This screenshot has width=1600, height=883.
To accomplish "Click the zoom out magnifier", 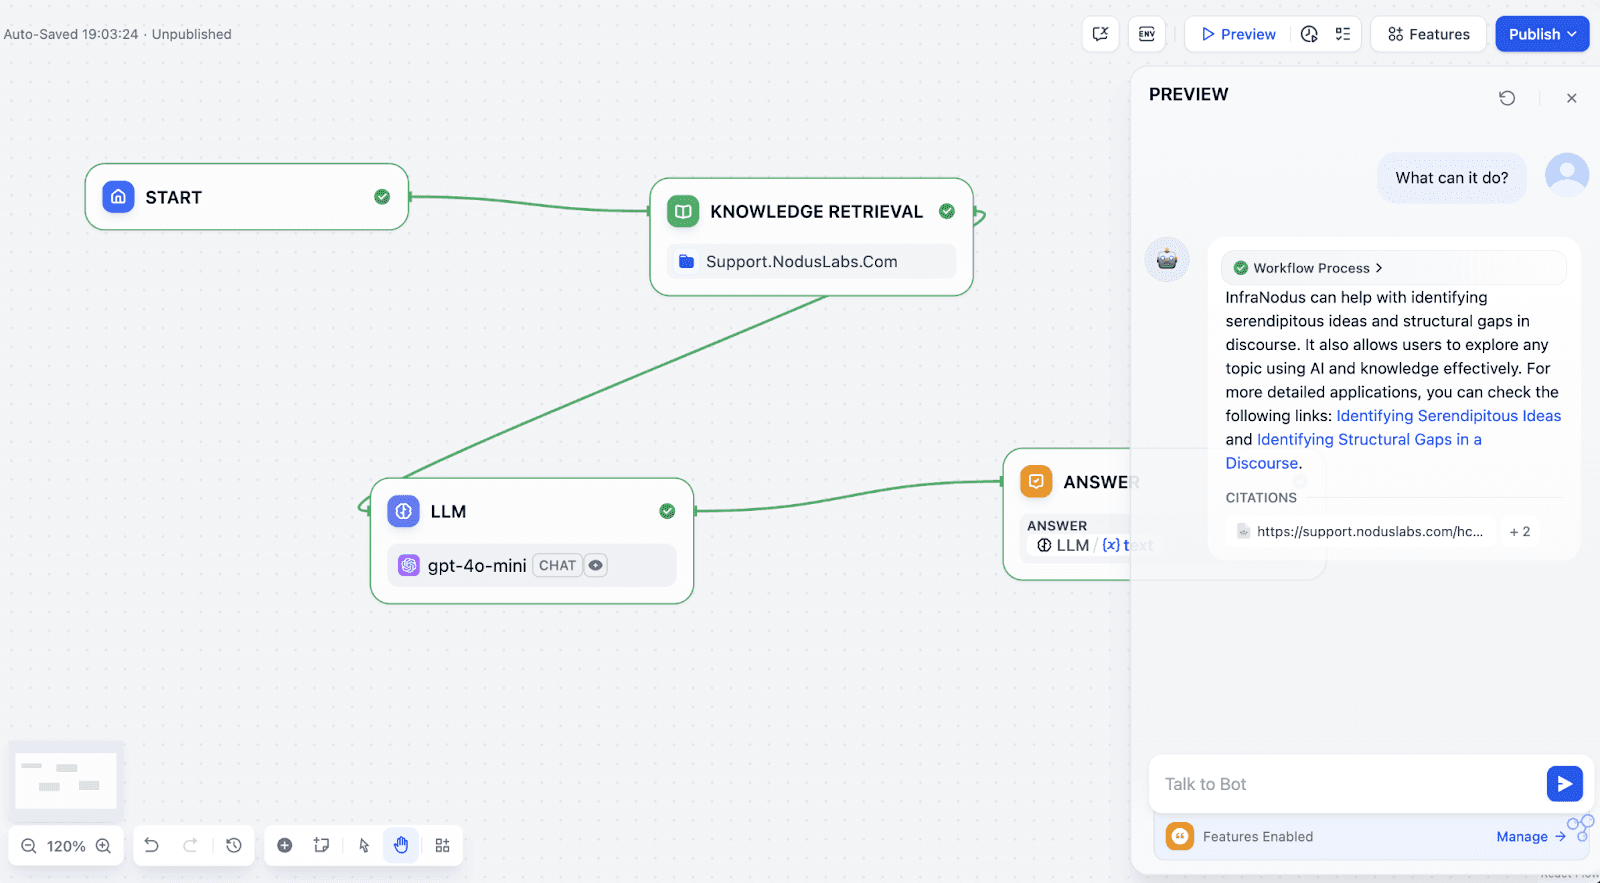I will coord(29,847).
